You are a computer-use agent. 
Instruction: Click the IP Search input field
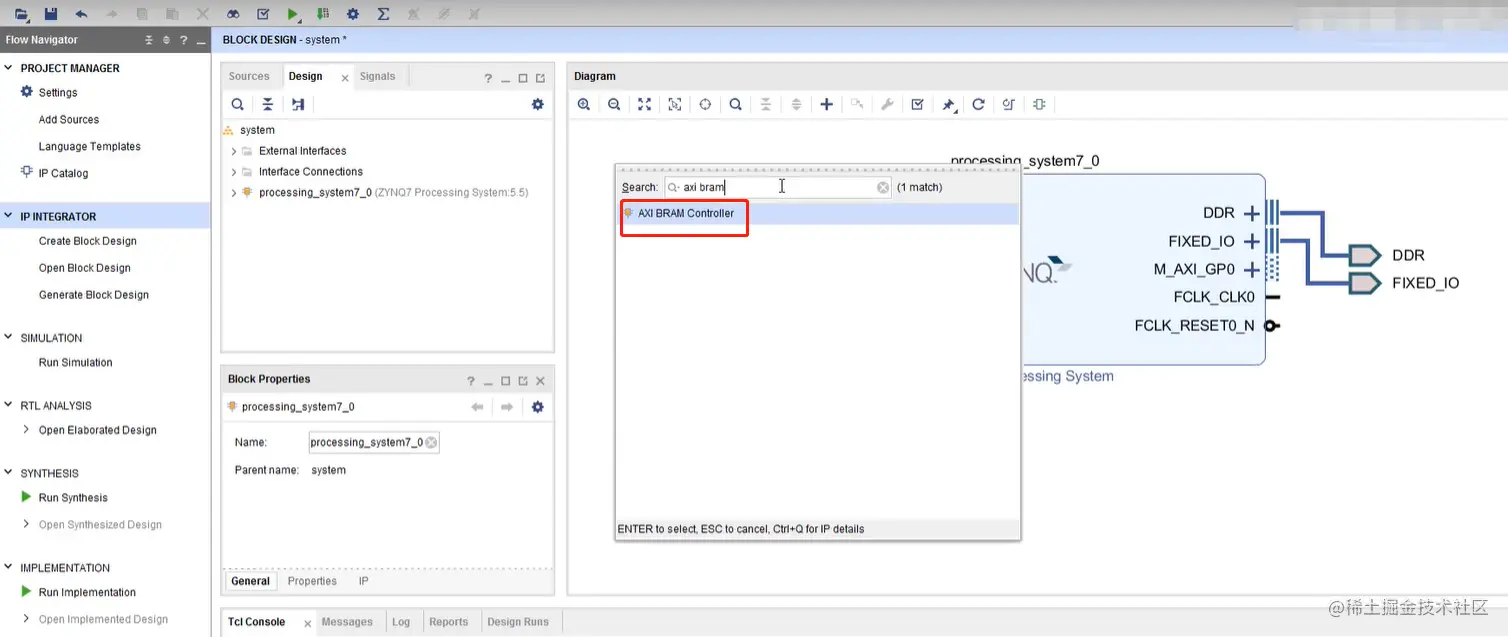tap(776, 187)
